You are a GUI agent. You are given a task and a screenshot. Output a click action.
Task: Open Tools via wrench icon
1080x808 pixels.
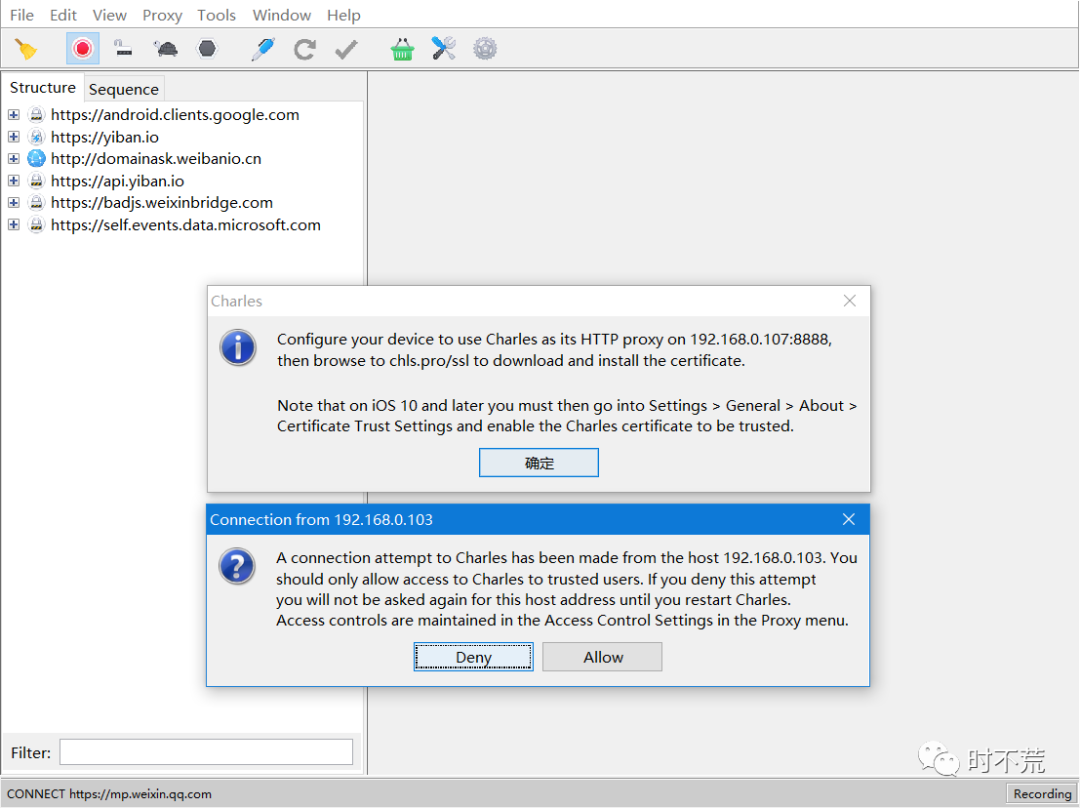[444, 49]
